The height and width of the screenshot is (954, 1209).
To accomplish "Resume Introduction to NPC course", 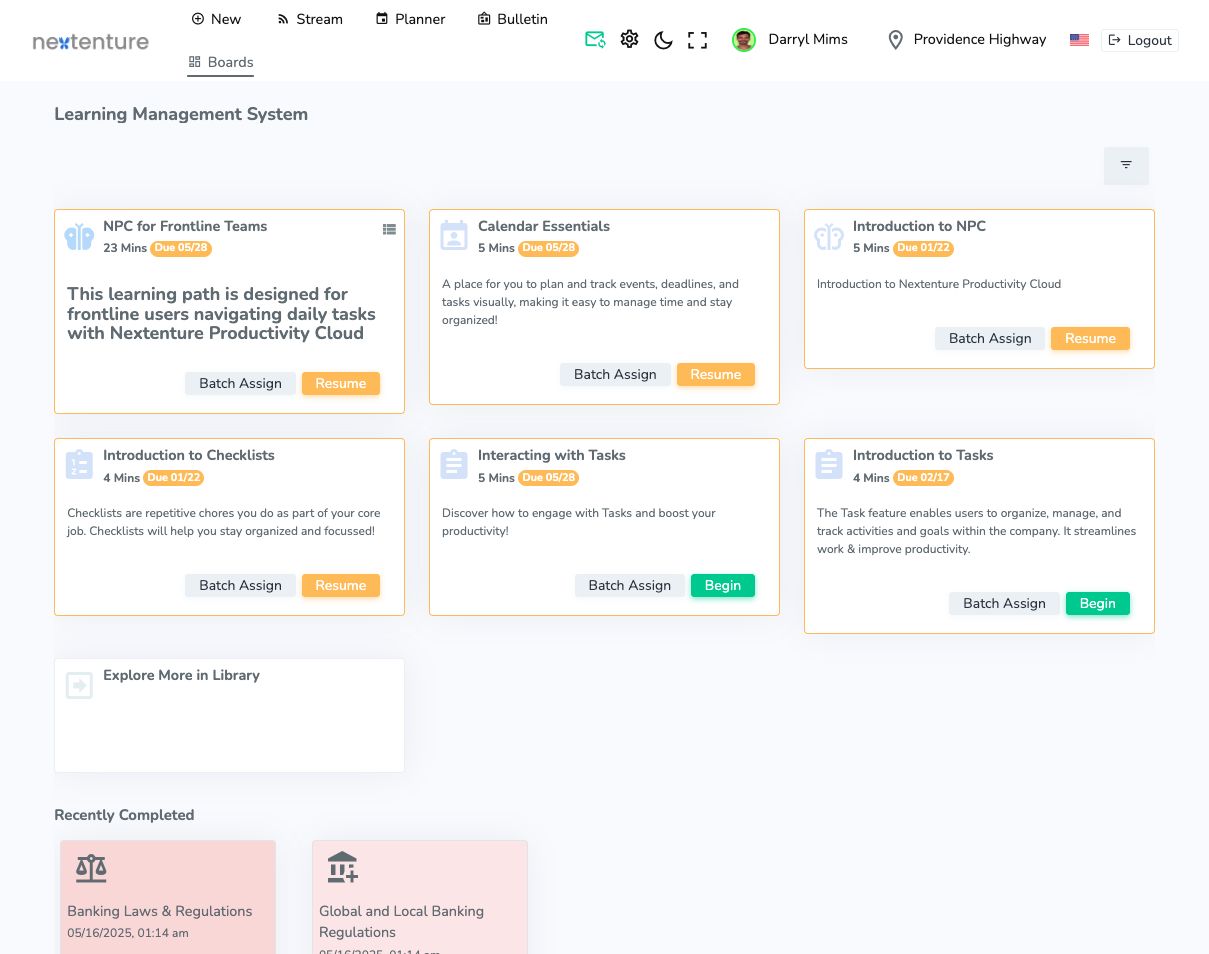I will pos(1090,338).
